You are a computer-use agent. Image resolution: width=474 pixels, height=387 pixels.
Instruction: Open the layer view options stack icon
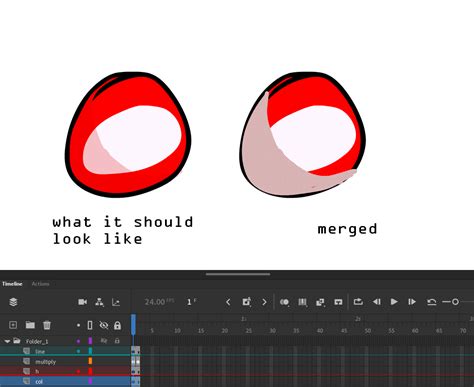(x=13, y=302)
